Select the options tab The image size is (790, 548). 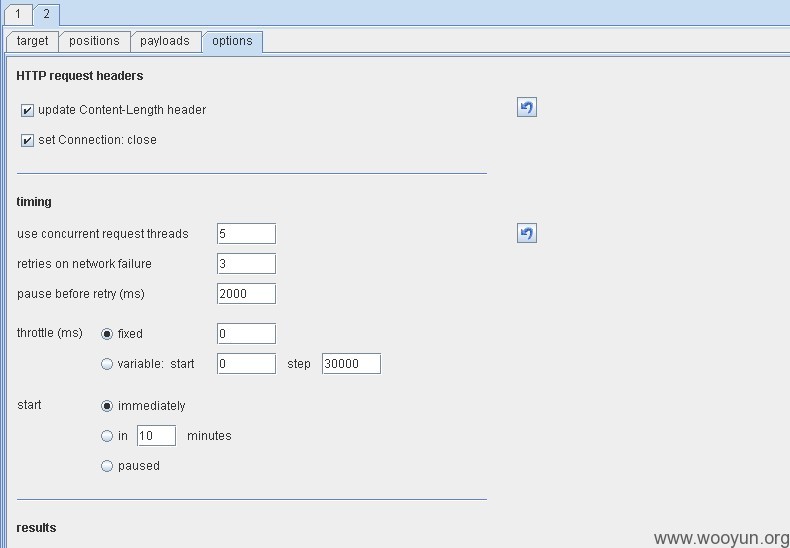(x=232, y=41)
